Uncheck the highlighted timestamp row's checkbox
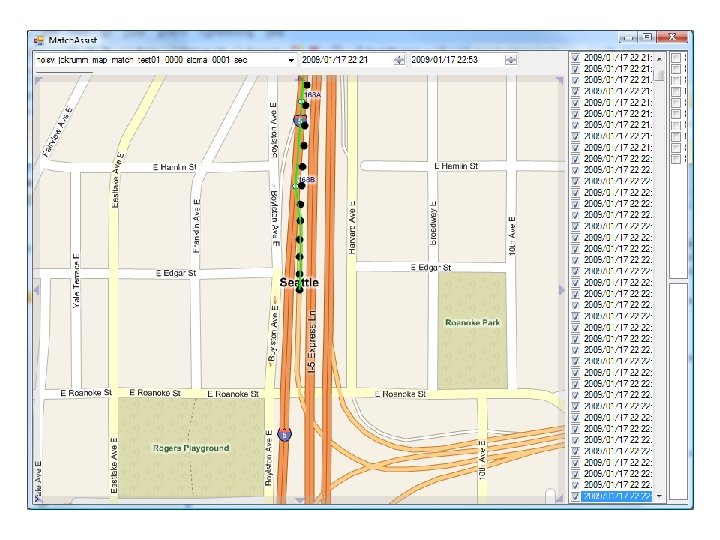The width and height of the screenshot is (720, 540). (575, 496)
